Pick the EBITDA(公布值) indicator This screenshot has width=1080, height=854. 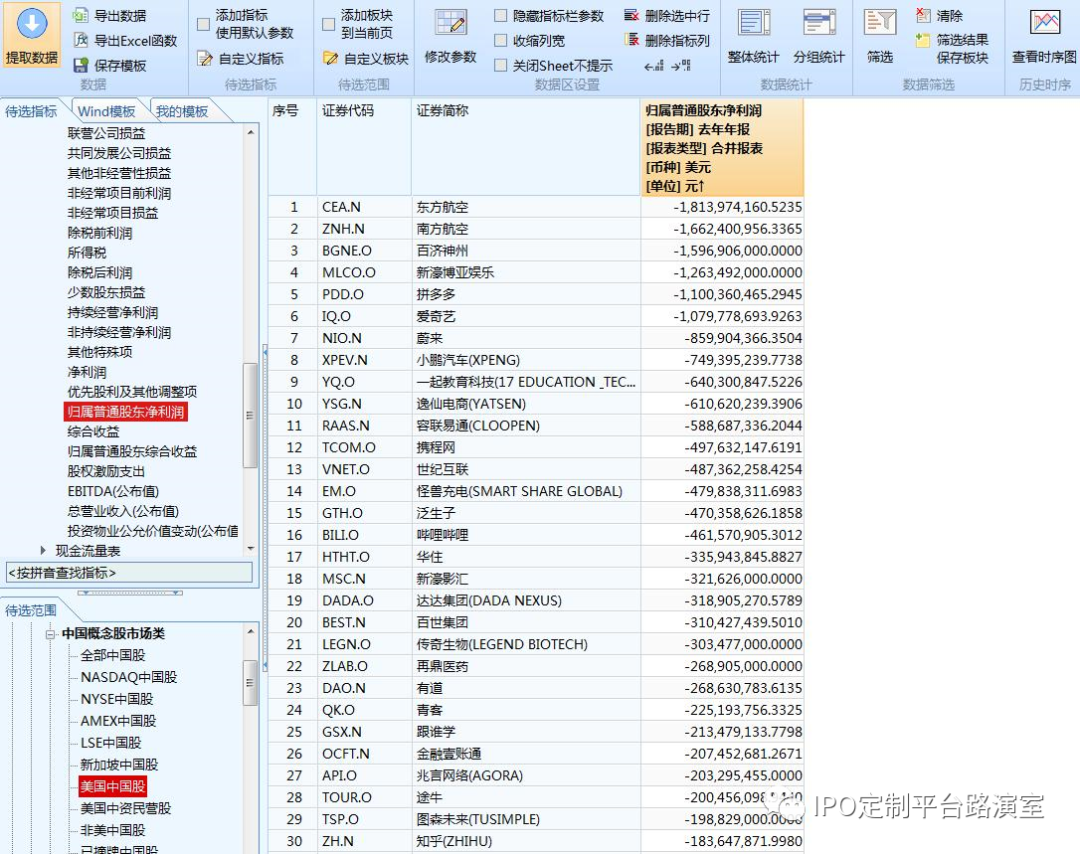tap(113, 491)
